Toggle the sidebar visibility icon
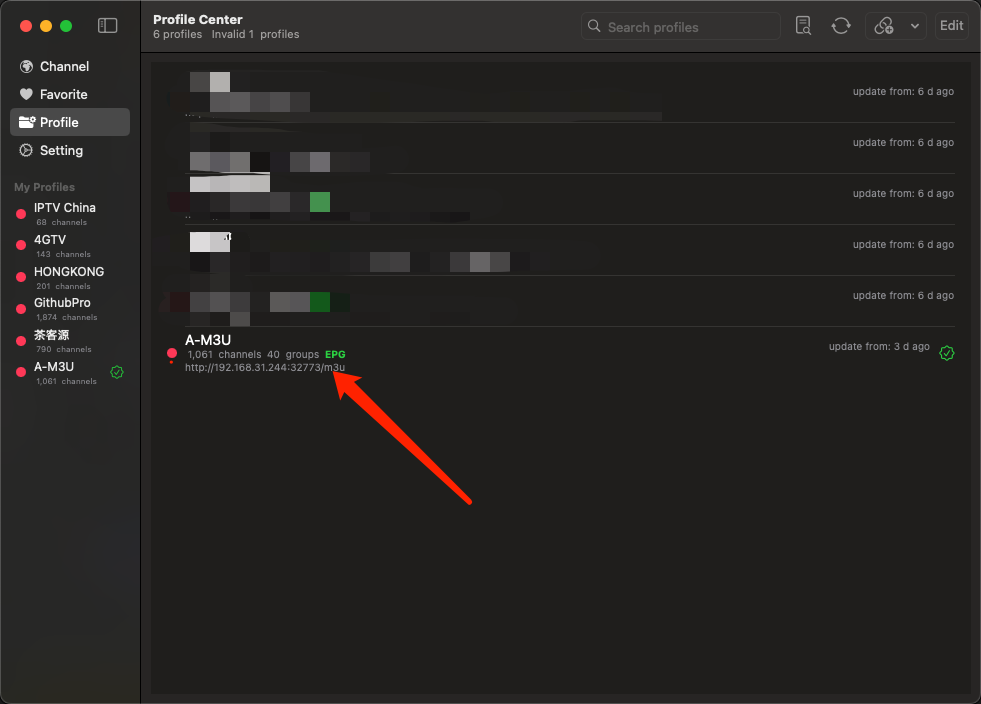The image size is (981, 704). (108, 26)
